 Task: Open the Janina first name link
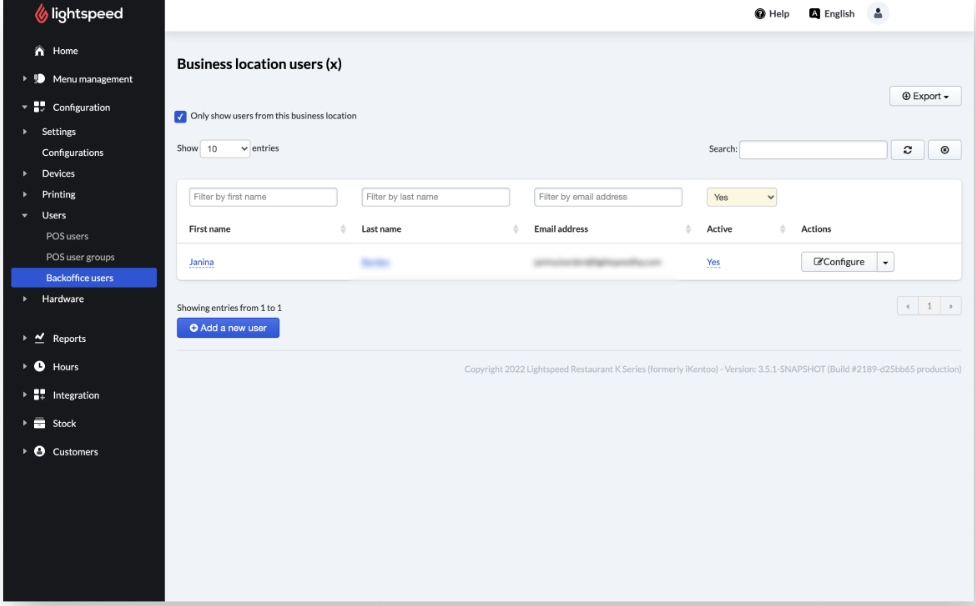click(201, 263)
